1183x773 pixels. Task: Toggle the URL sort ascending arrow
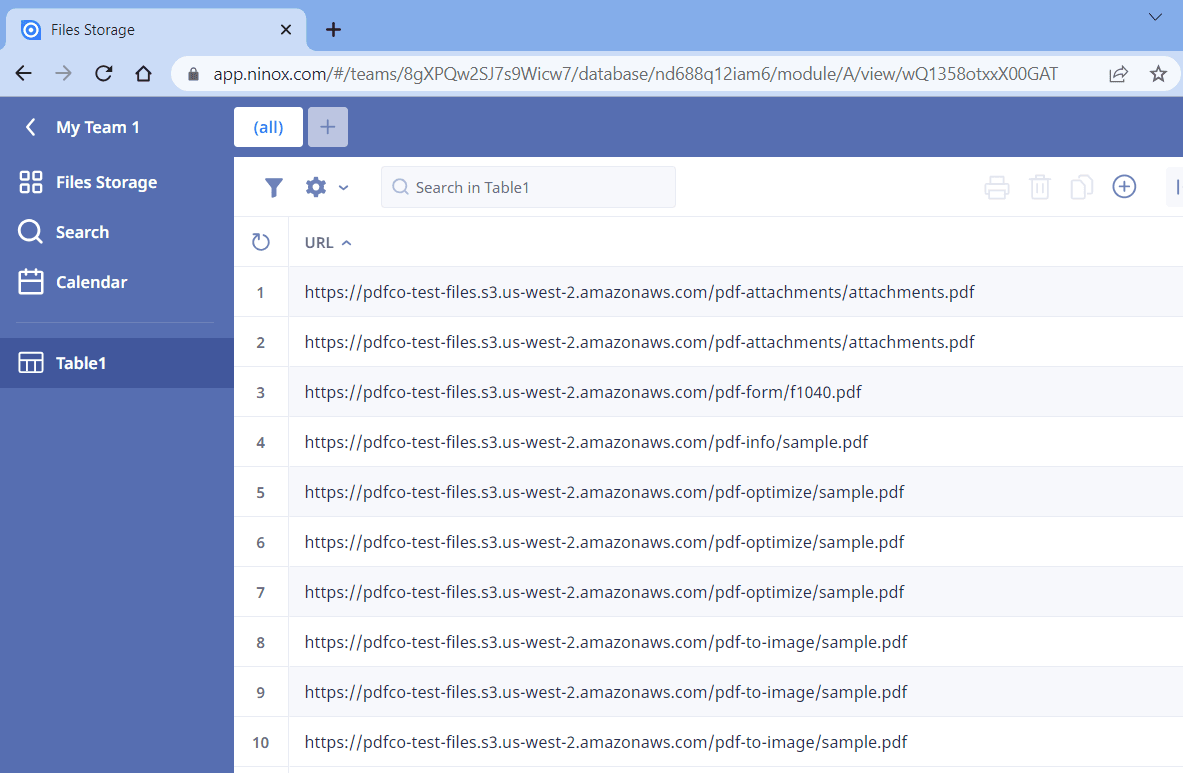[x=347, y=243]
